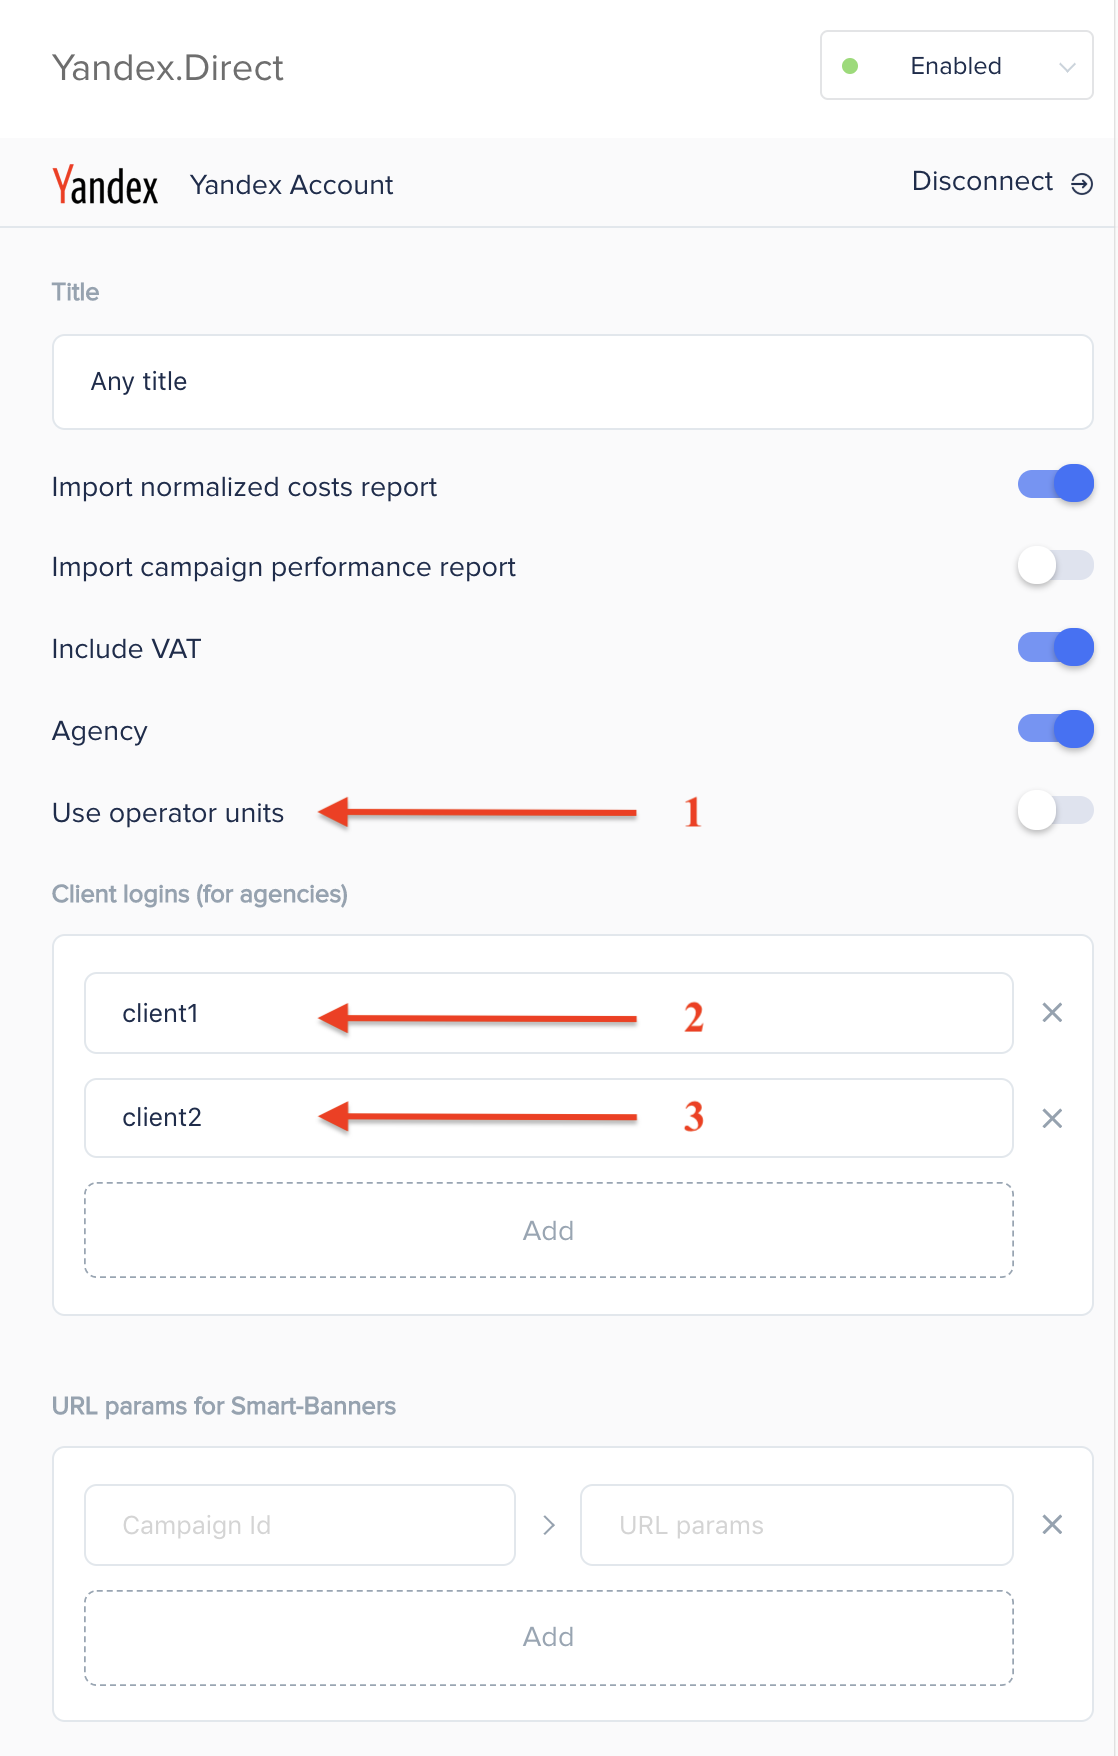Image resolution: width=1118 pixels, height=1756 pixels.
Task: Click the Disconnect link
Action: [982, 181]
